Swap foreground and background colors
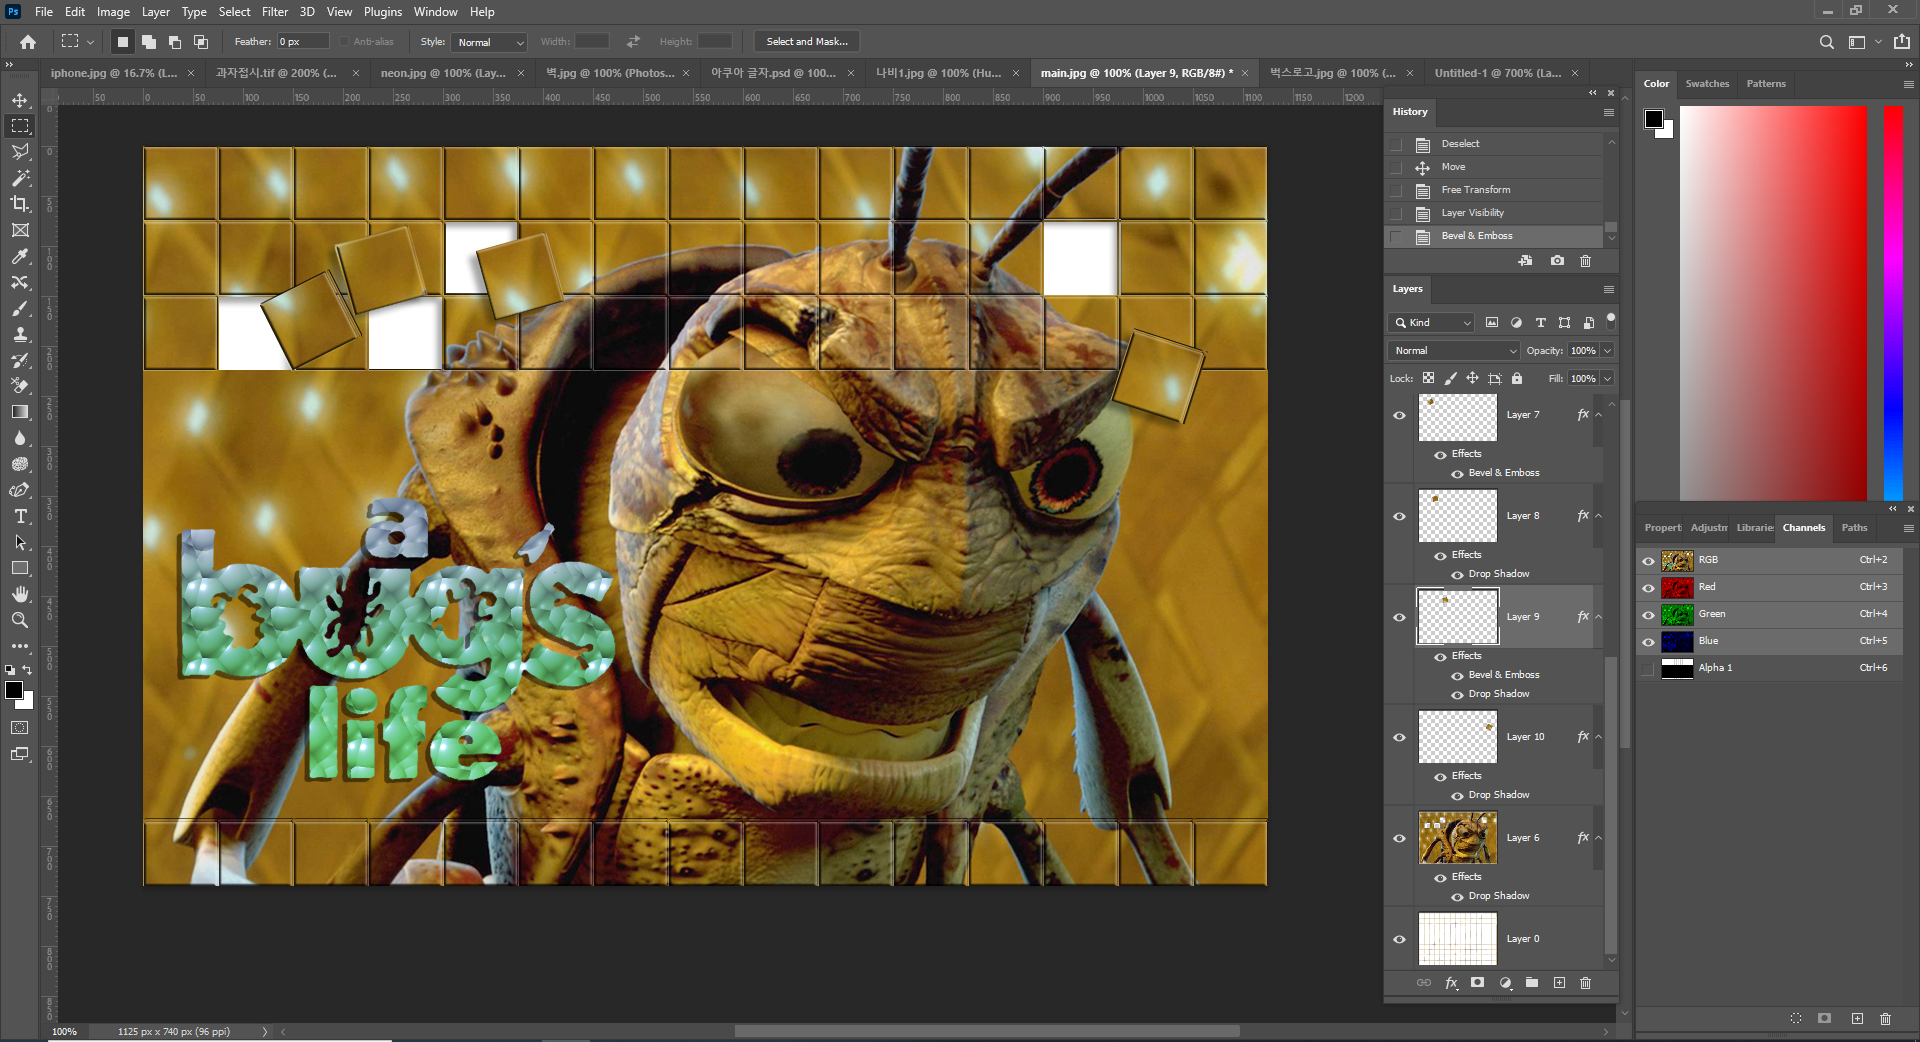Viewport: 1920px width, 1042px height. click(28, 670)
